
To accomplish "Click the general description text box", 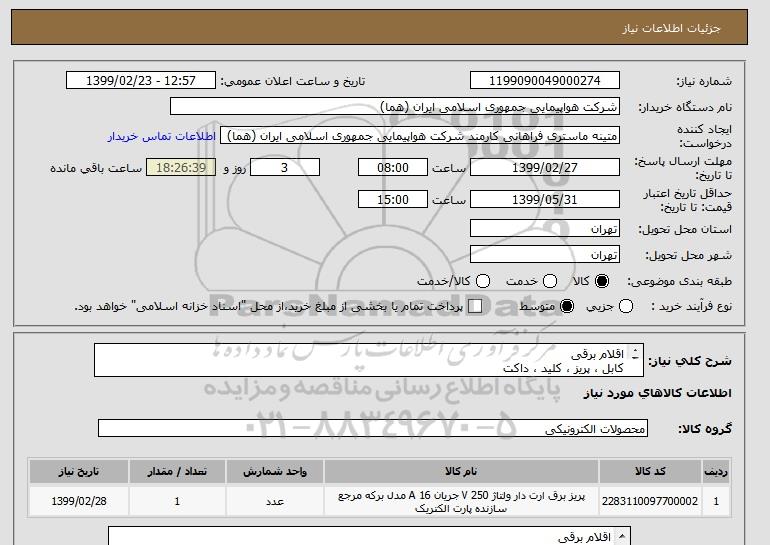I will [x=369, y=360].
